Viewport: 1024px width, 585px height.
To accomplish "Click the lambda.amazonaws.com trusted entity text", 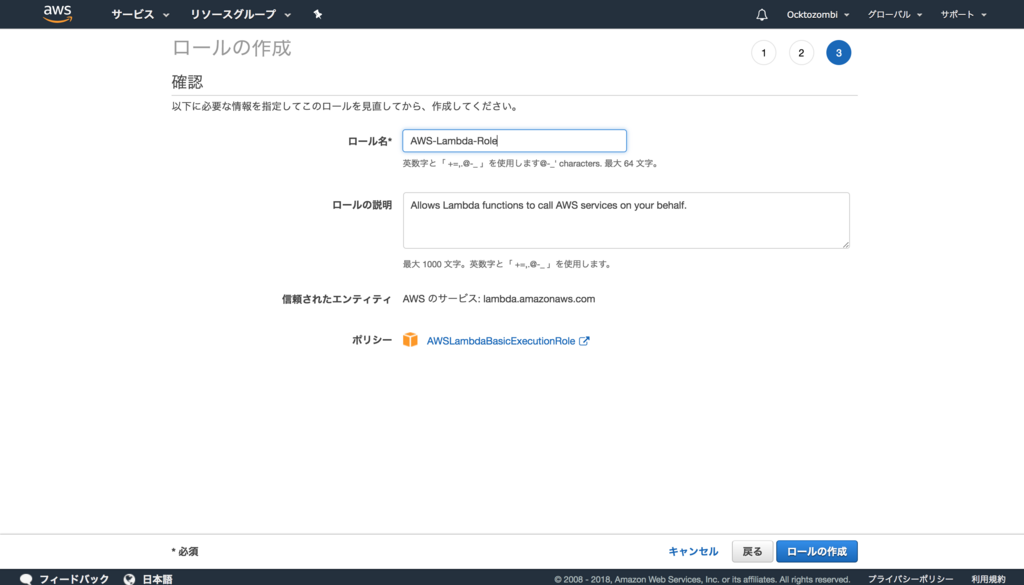I will pos(539,299).
